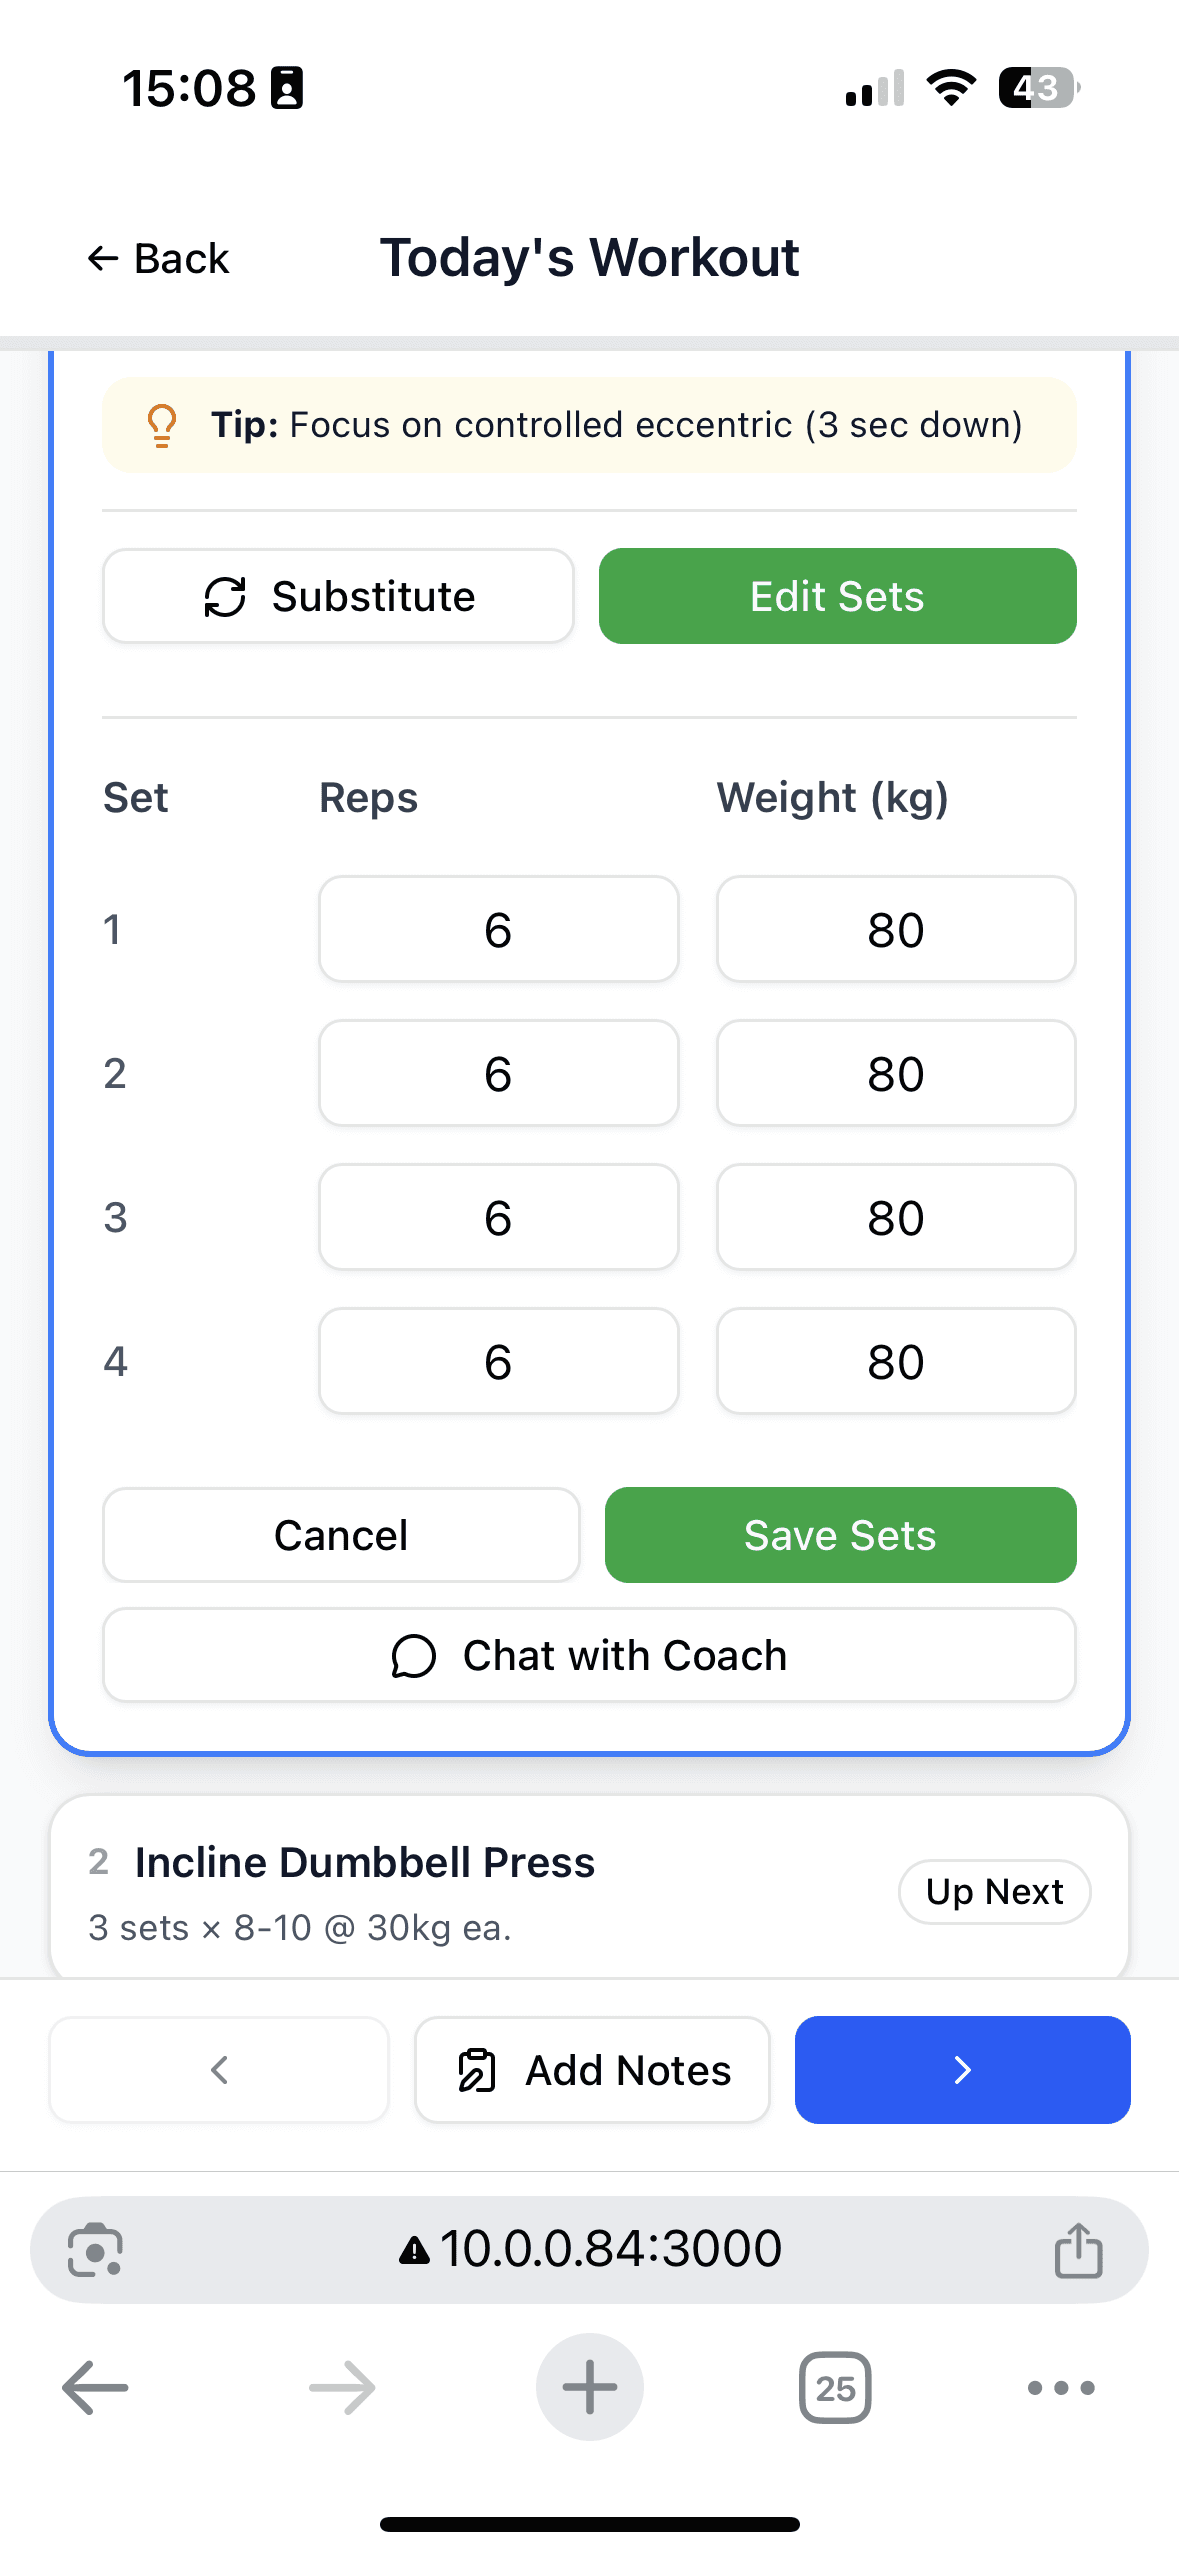The image size is (1179, 2556).
Task: Tap the blue next exercise chevron
Action: [x=961, y=2069]
